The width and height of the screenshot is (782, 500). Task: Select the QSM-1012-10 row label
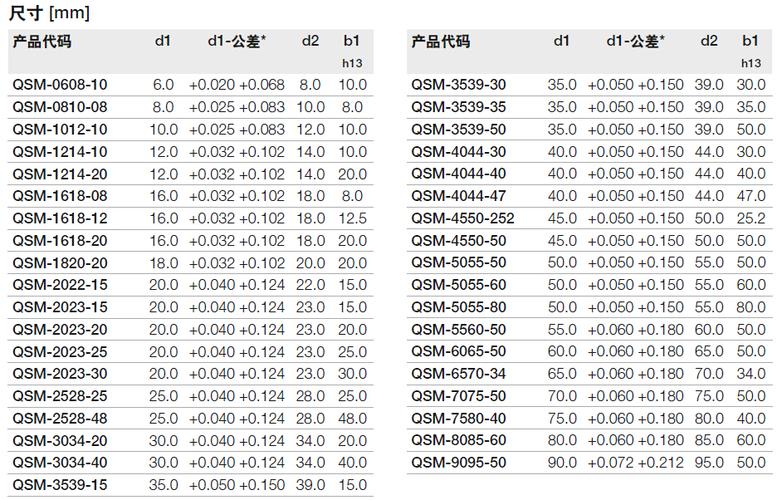point(60,130)
